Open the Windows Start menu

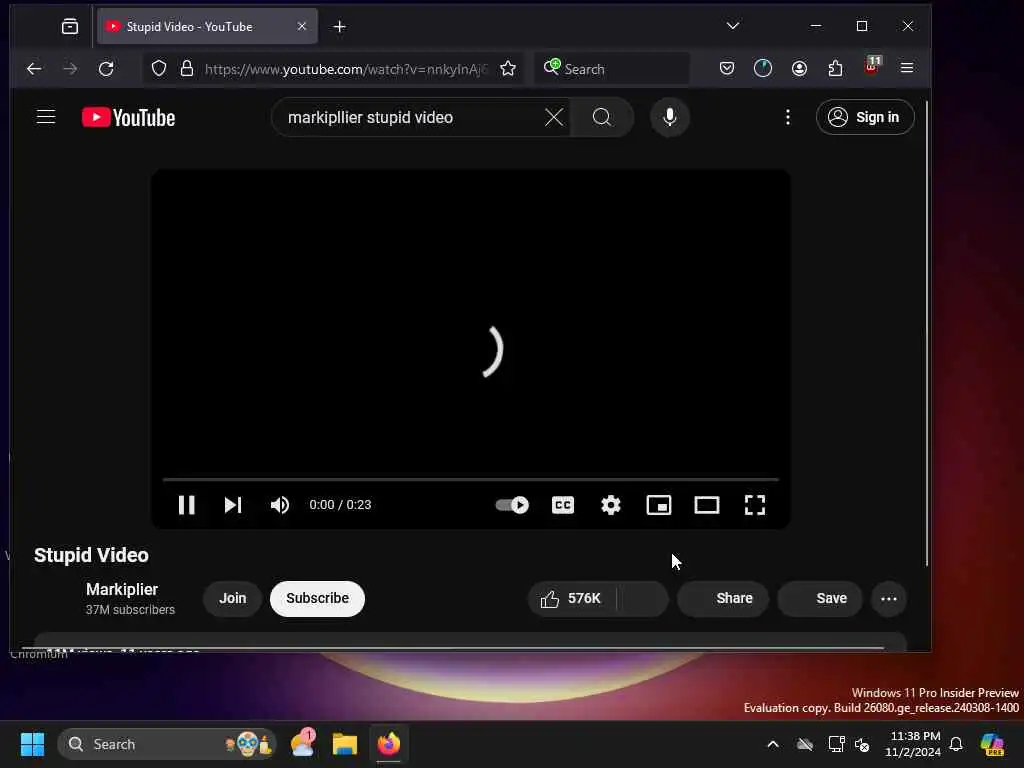[x=33, y=744]
